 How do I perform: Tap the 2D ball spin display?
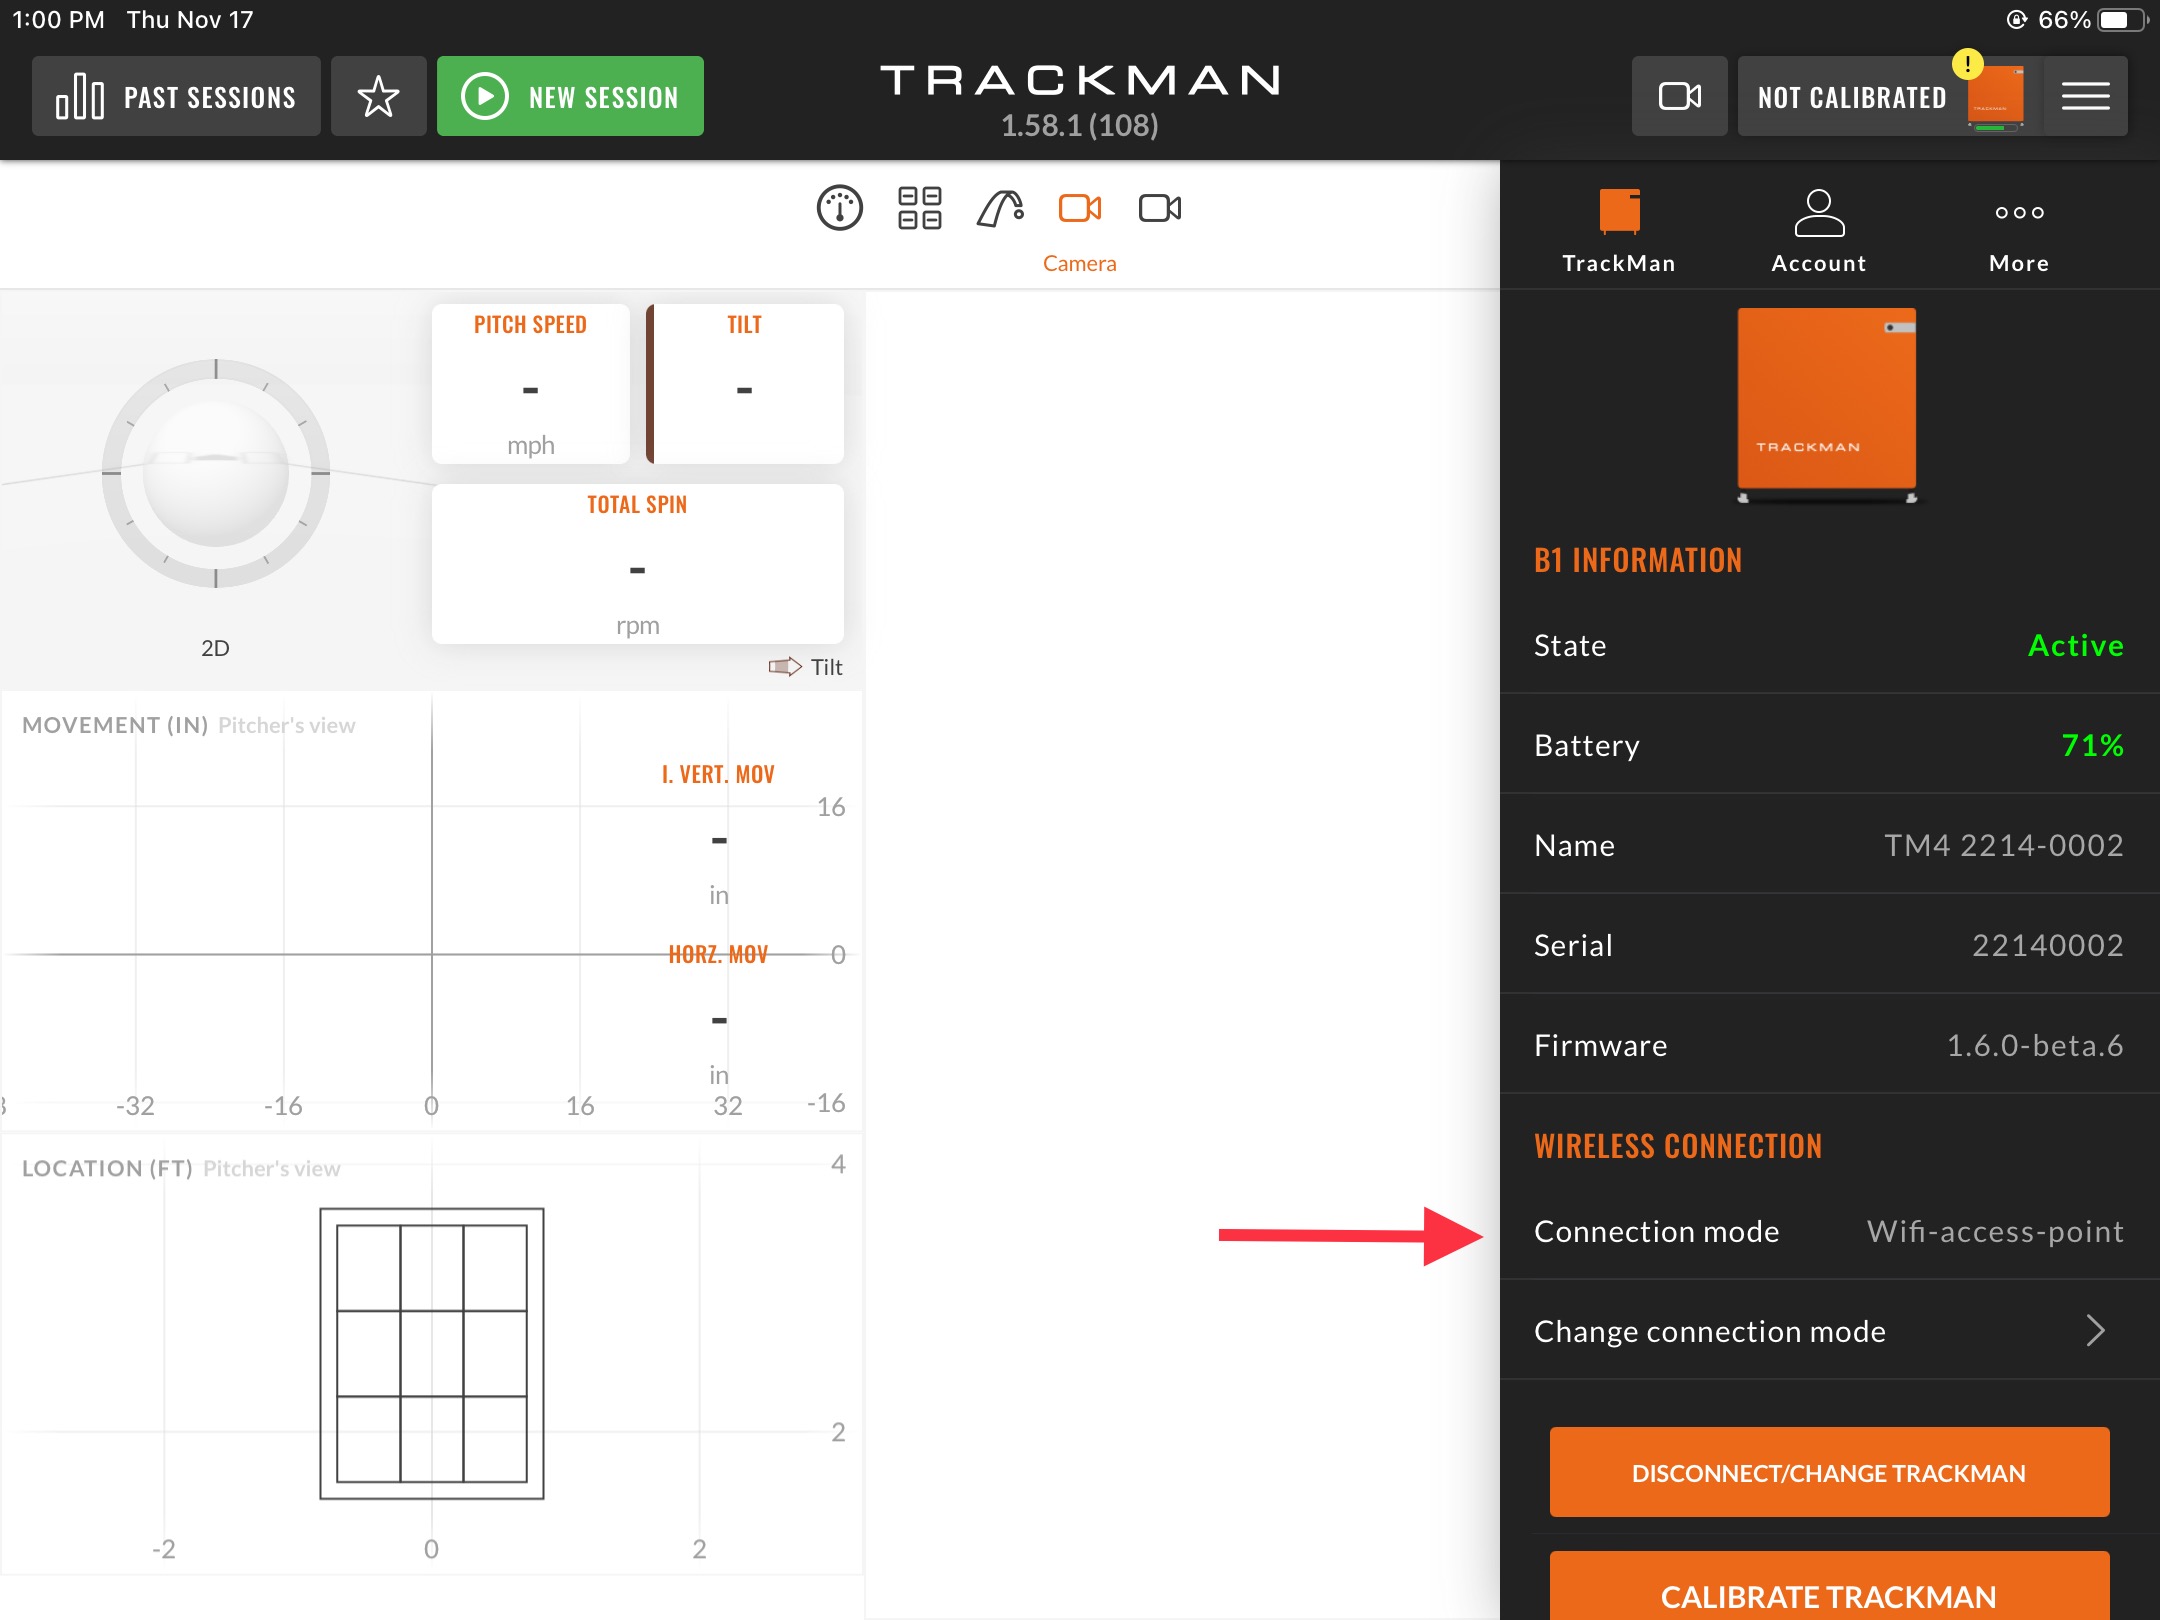tap(216, 474)
